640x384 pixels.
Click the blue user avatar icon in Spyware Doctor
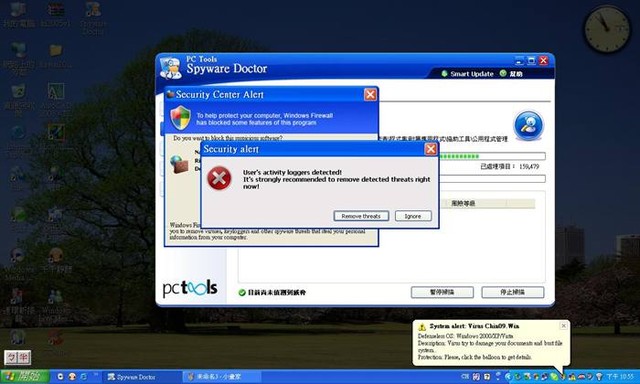click(x=529, y=125)
